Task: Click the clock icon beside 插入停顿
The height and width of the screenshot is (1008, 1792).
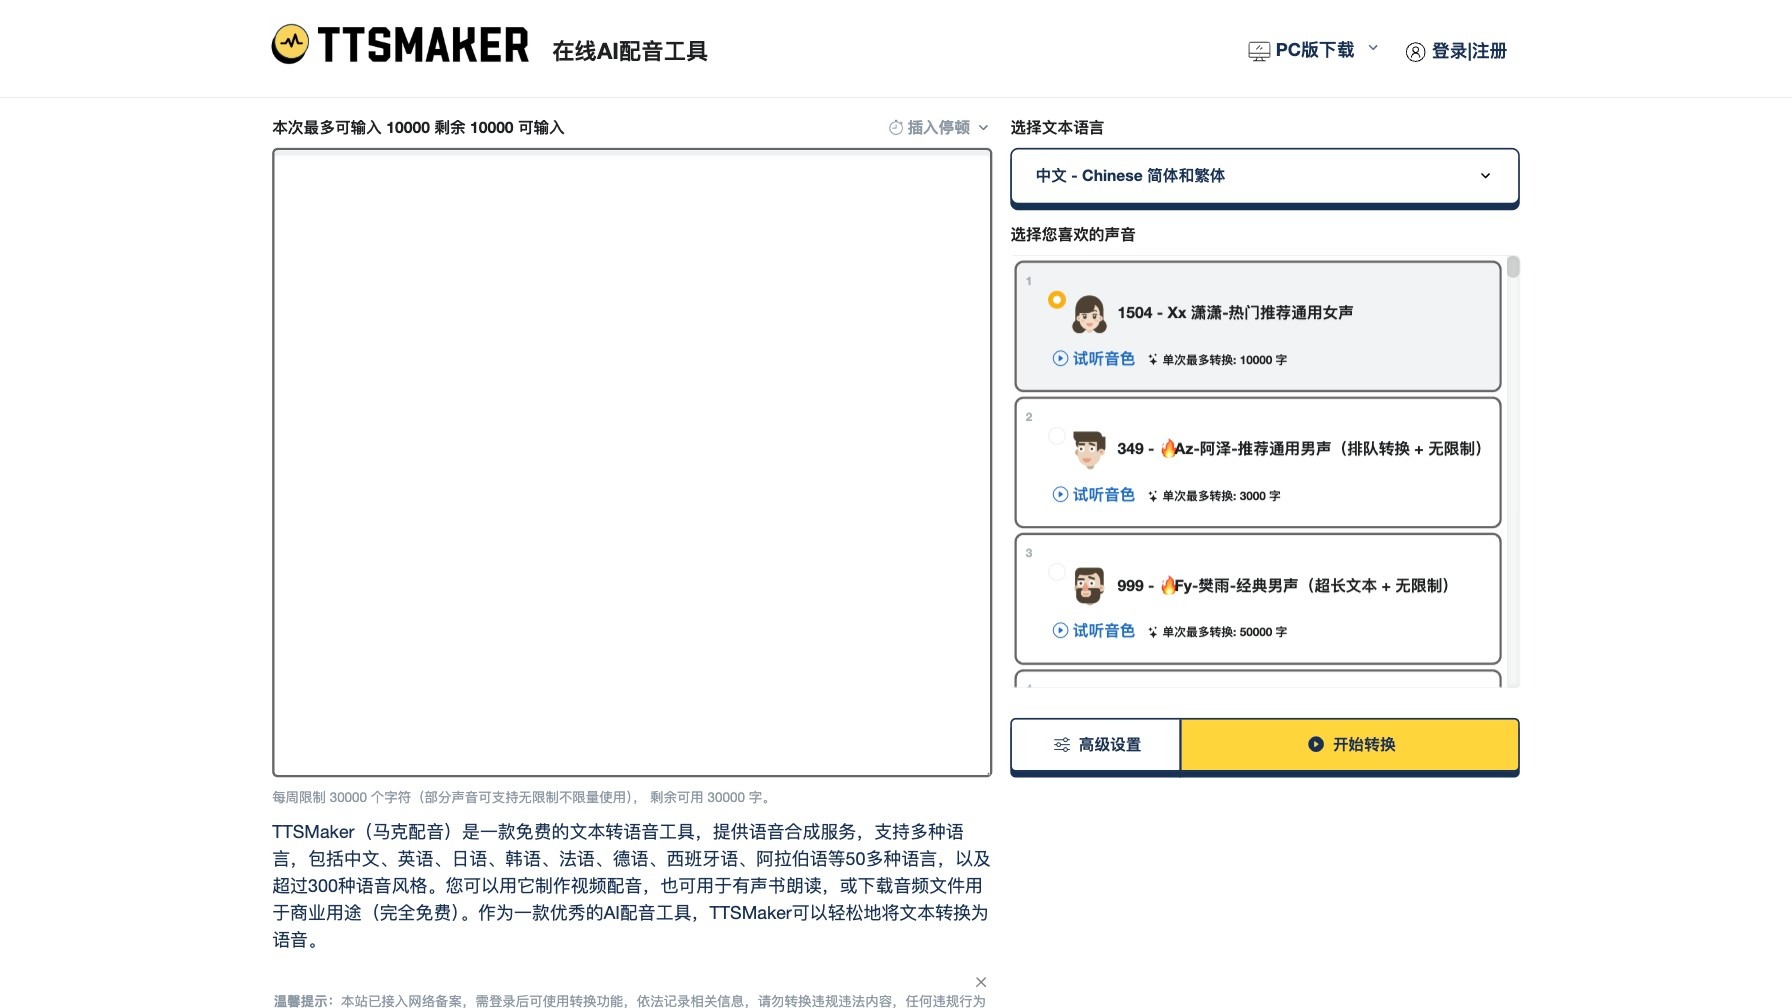Action: (895, 127)
